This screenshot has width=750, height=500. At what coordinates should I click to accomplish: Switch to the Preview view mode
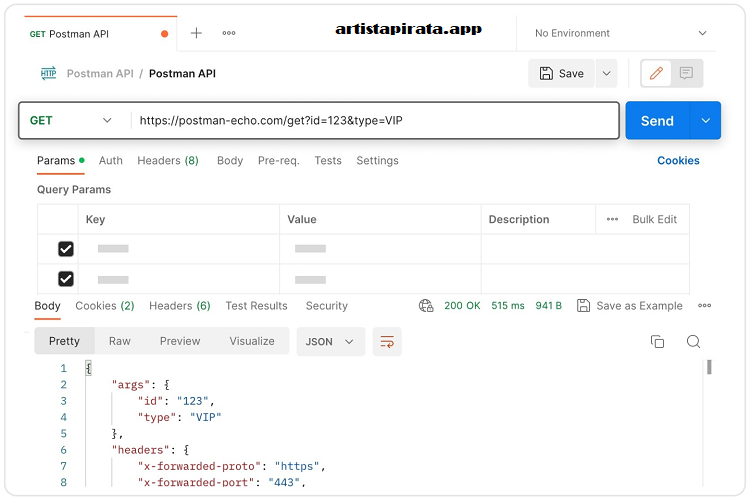point(180,341)
